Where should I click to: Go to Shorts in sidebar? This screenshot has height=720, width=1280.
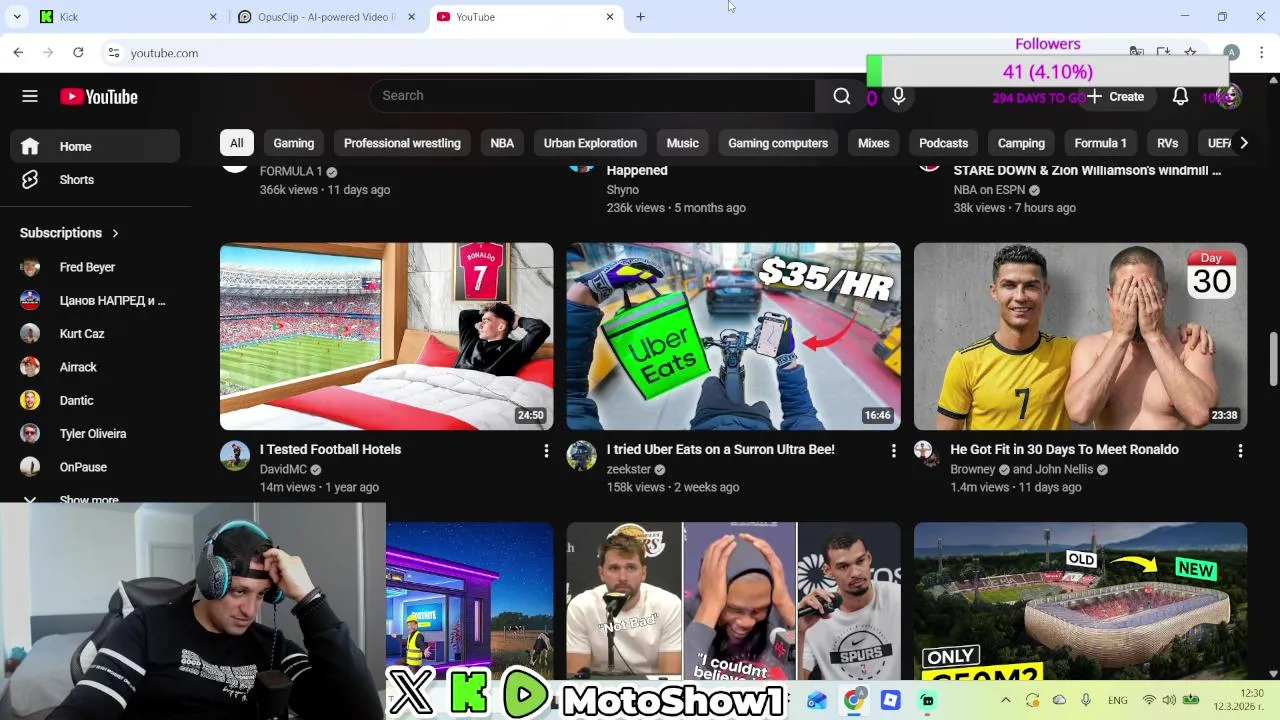point(95,180)
